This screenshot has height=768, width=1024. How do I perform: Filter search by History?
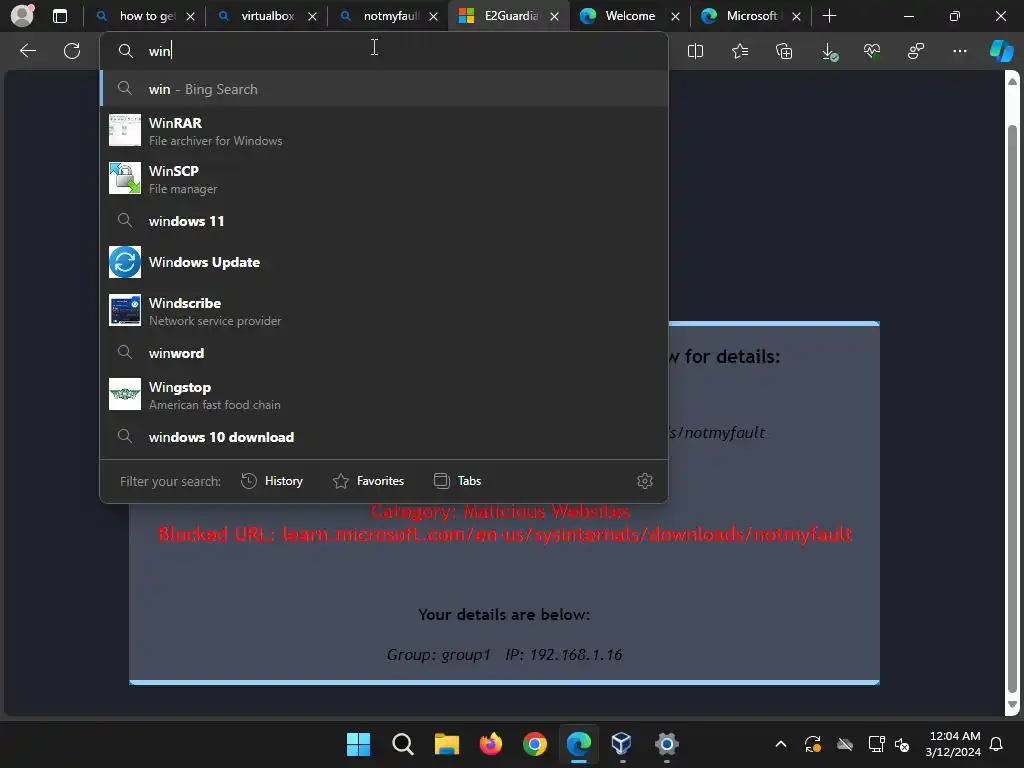(x=272, y=481)
